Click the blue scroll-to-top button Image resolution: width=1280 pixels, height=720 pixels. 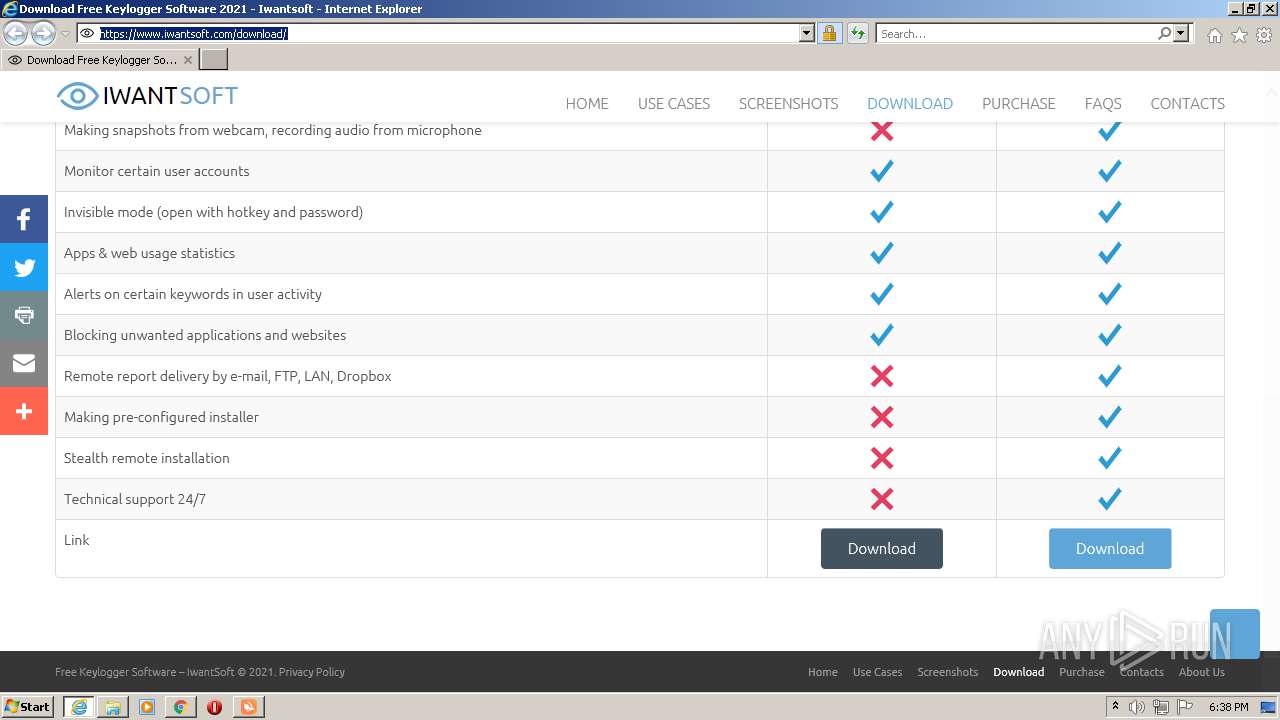pos(1235,634)
